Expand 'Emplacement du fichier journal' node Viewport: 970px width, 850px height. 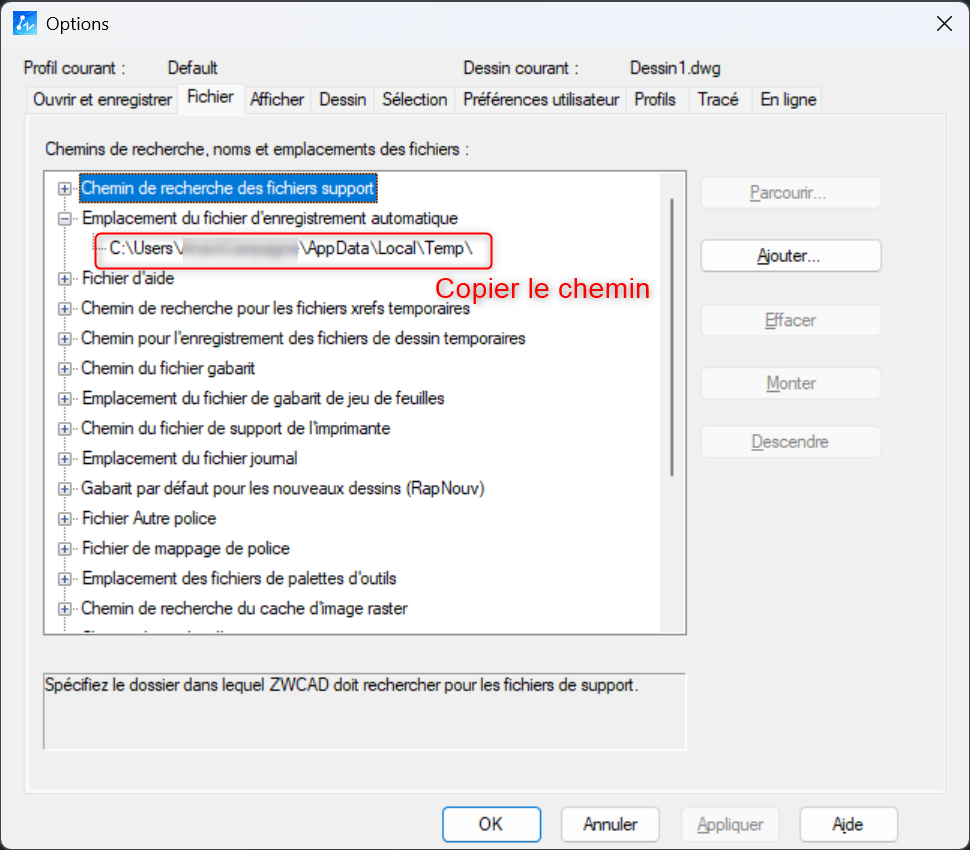(65, 458)
